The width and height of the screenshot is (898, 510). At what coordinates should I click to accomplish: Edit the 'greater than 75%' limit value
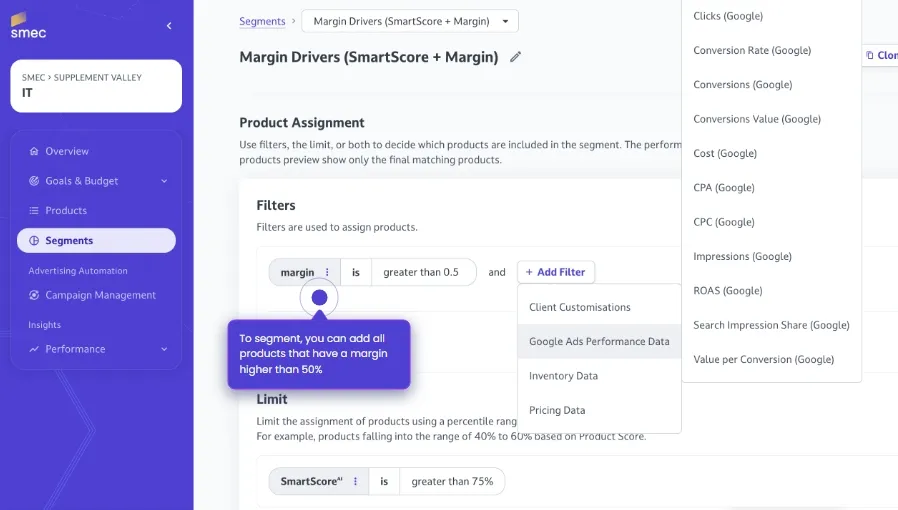pyautogui.click(x=452, y=481)
